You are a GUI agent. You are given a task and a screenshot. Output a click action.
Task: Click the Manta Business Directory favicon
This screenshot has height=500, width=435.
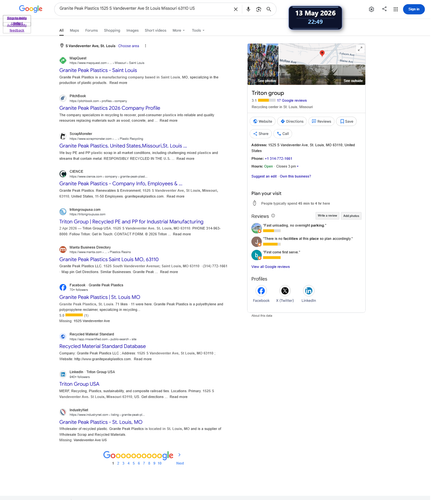click(x=63, y=249)
